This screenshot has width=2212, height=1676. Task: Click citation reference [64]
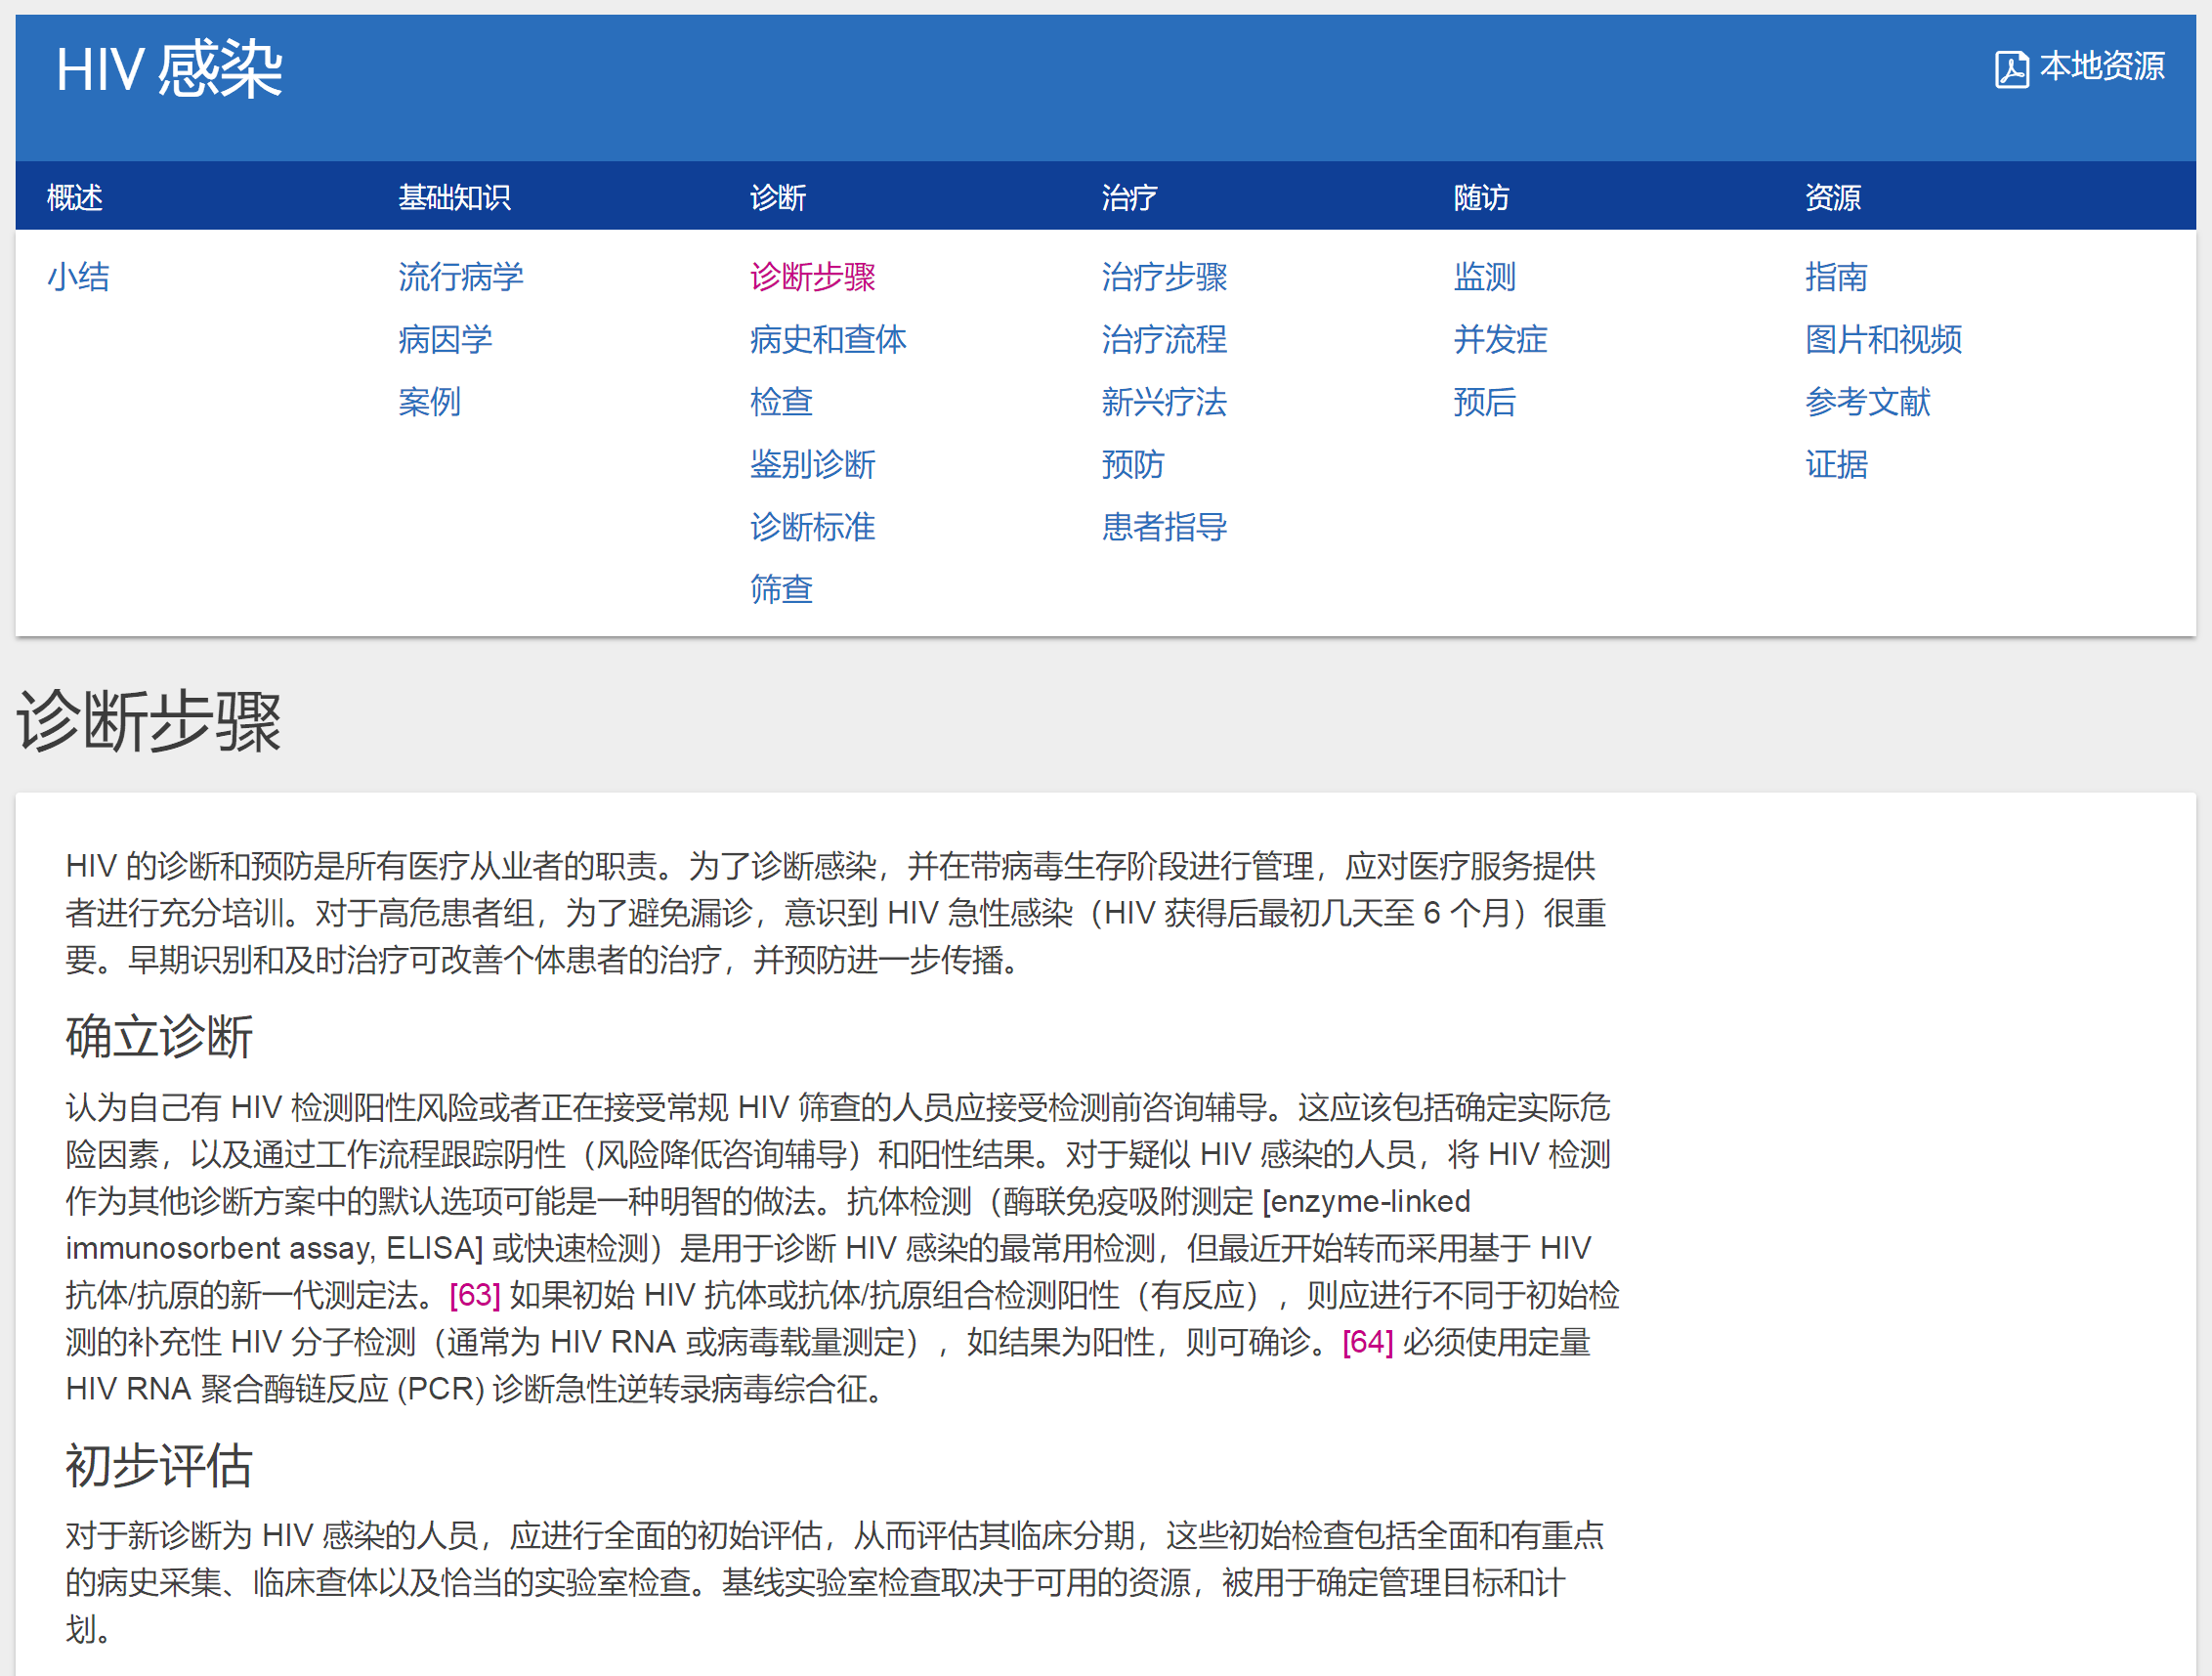click(x=1367, y=1342)
